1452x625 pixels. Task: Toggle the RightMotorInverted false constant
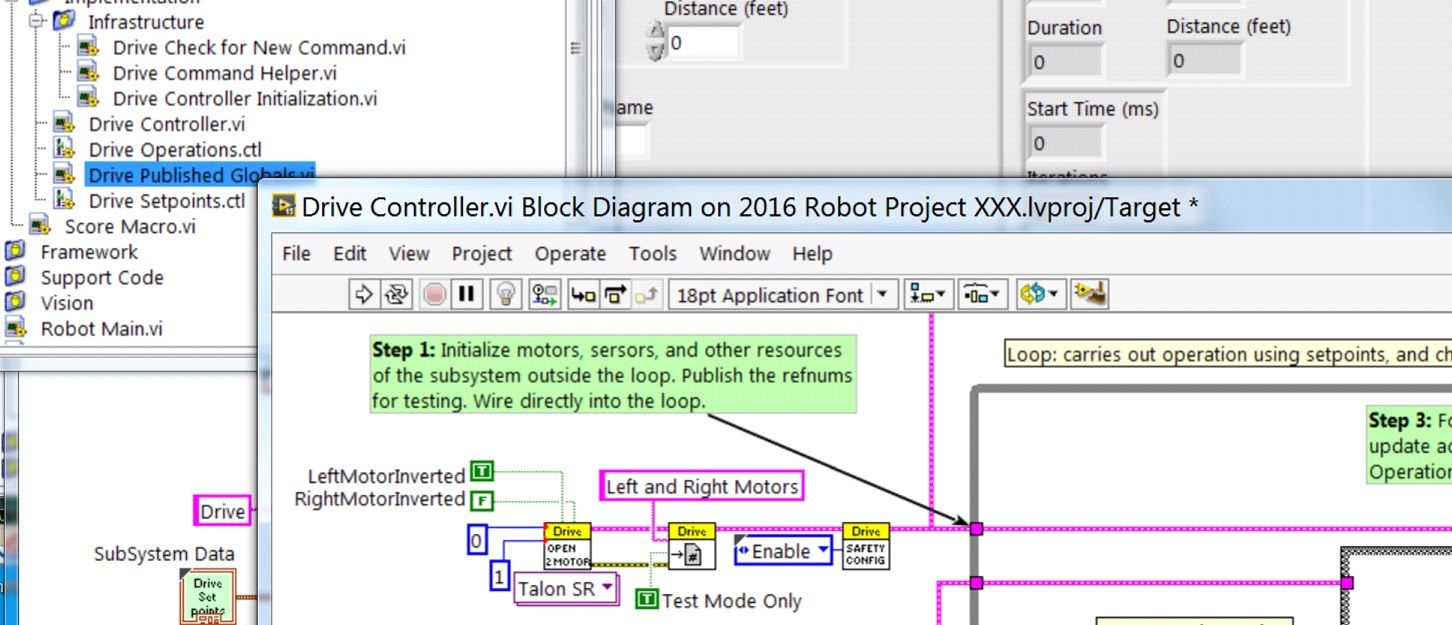[482, 500]
